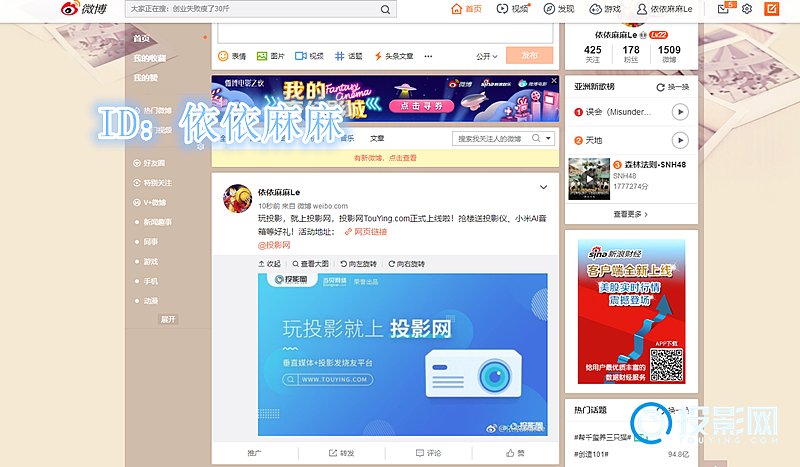Open the 178 粉丝 followers count
Viewport: 800px width, 467px height.
pos(631,53)
